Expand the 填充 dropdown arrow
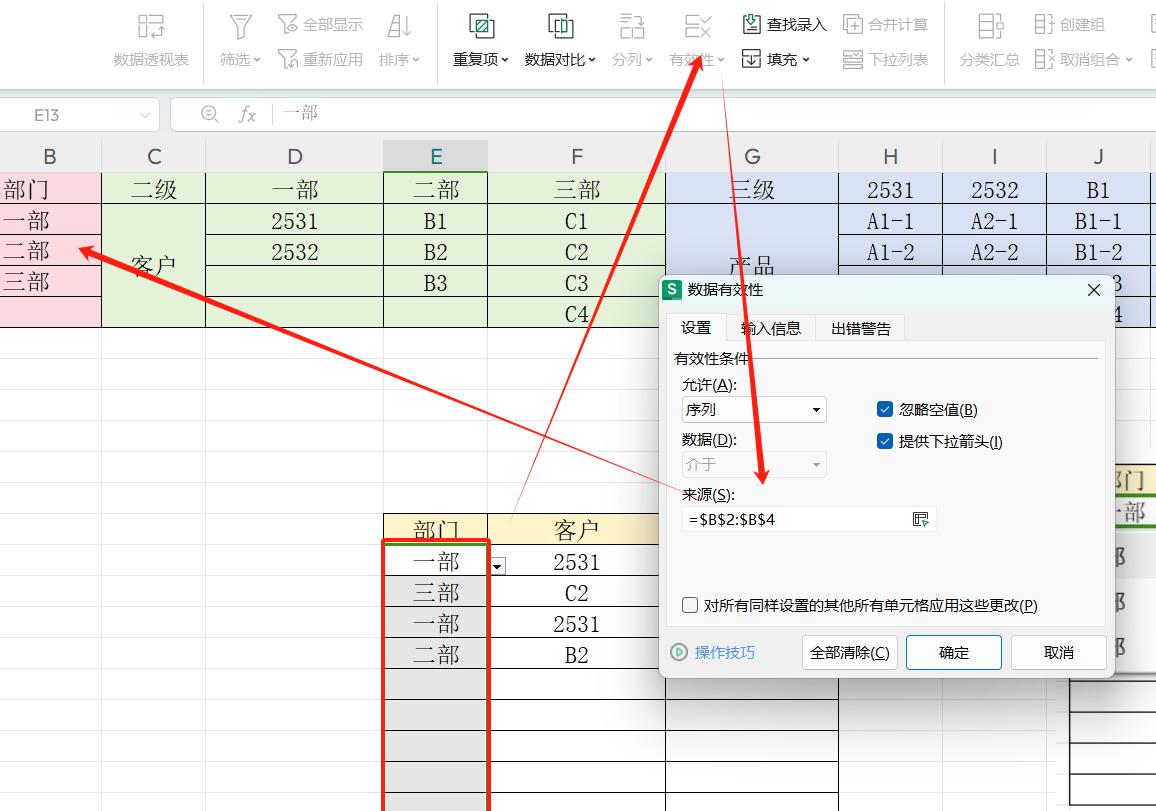The height and width of the screenshot is (811, 1156). click(806, 60)
